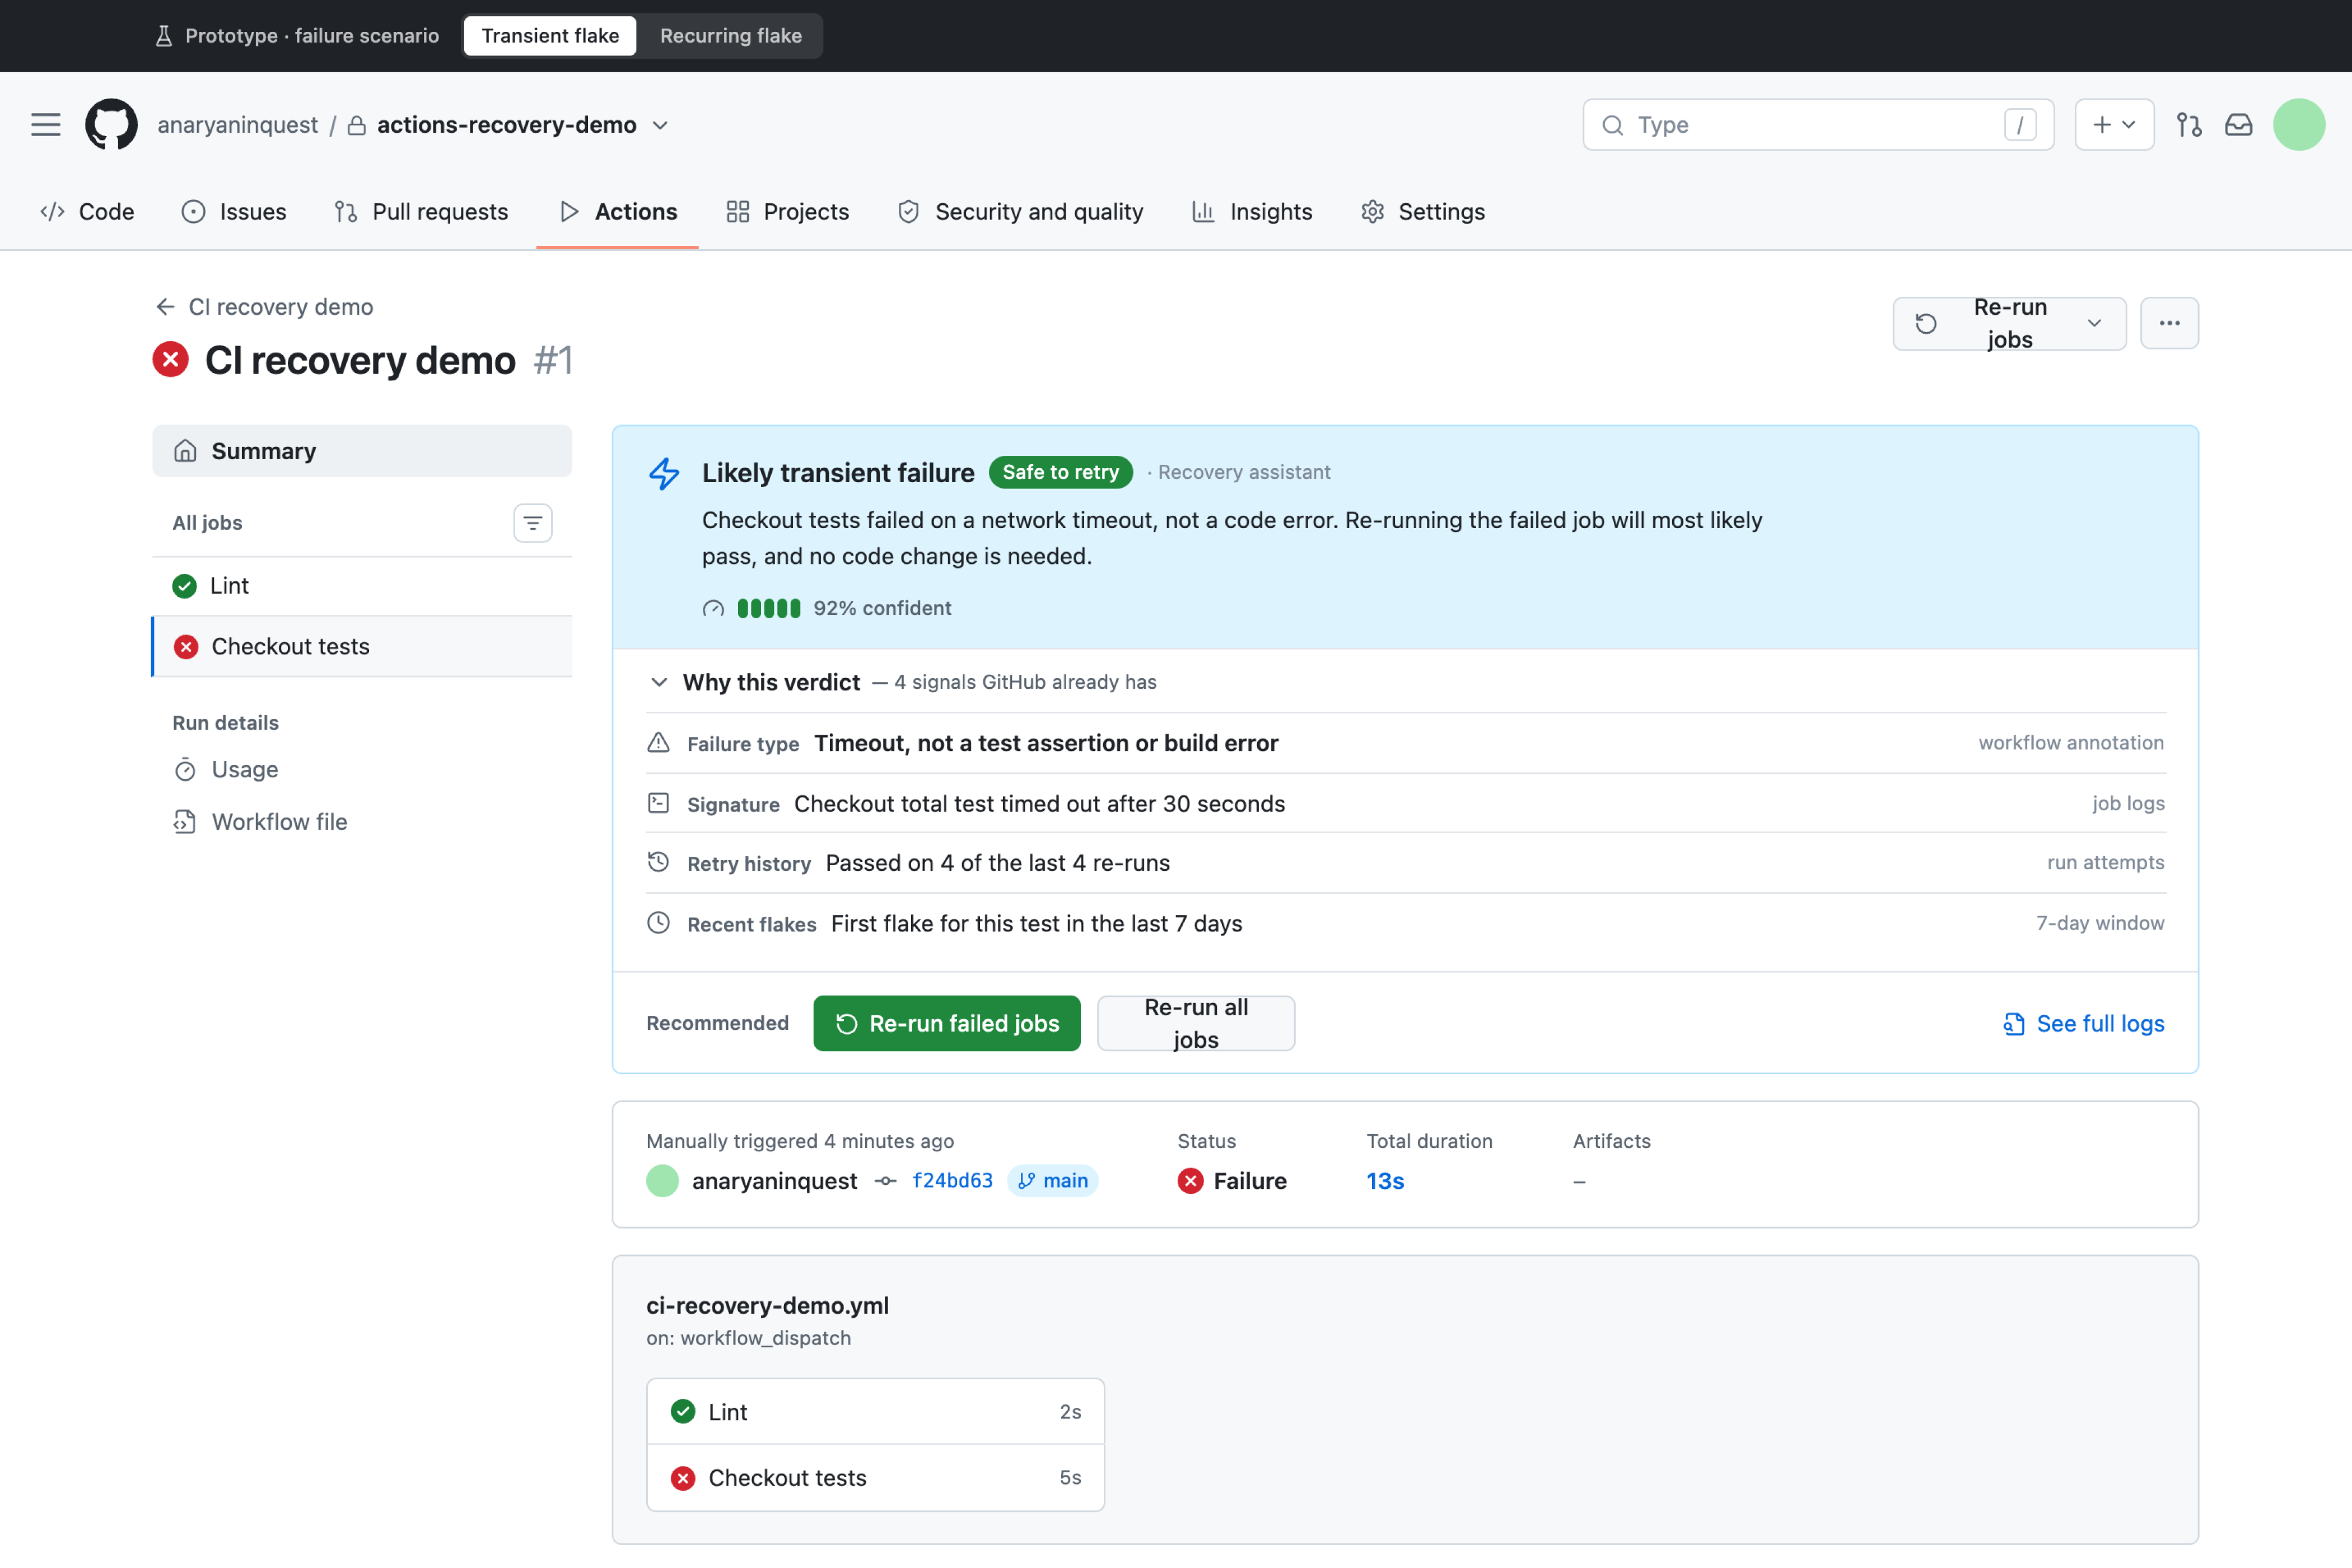2352x1568 pixels.
Task: Open the Lint job card in workflow graph
Action: pos(875,1412)
